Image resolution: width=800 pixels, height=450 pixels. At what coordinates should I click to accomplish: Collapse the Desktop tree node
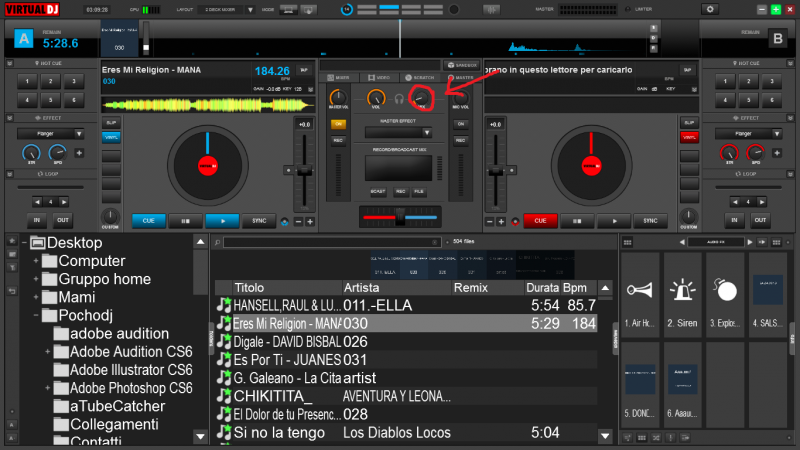[24, 243]
